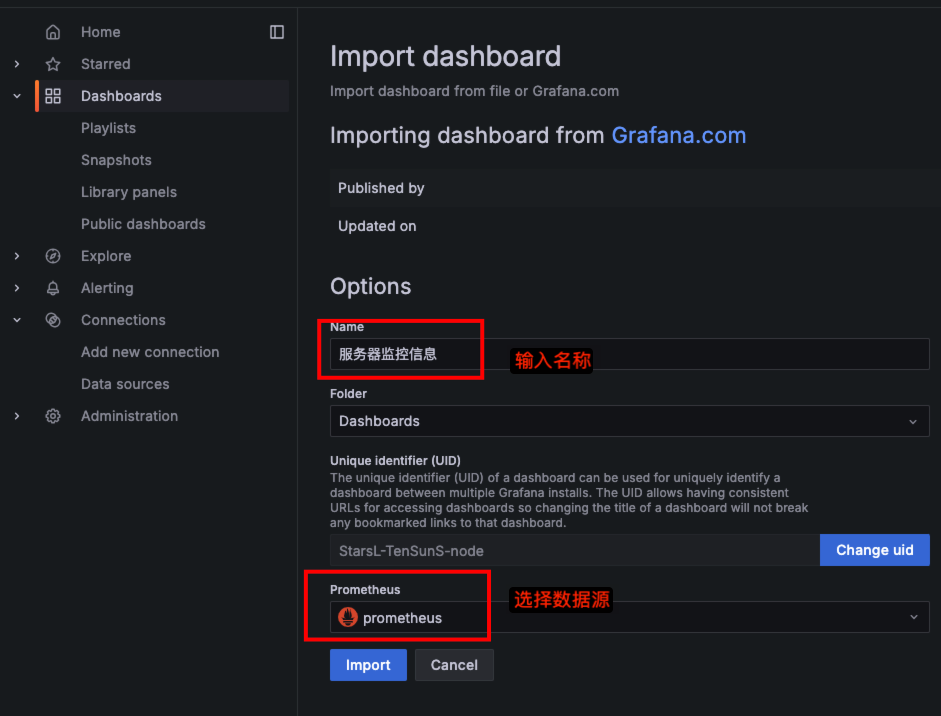
Task: Open Starred menu item
Action: (106, 64)
